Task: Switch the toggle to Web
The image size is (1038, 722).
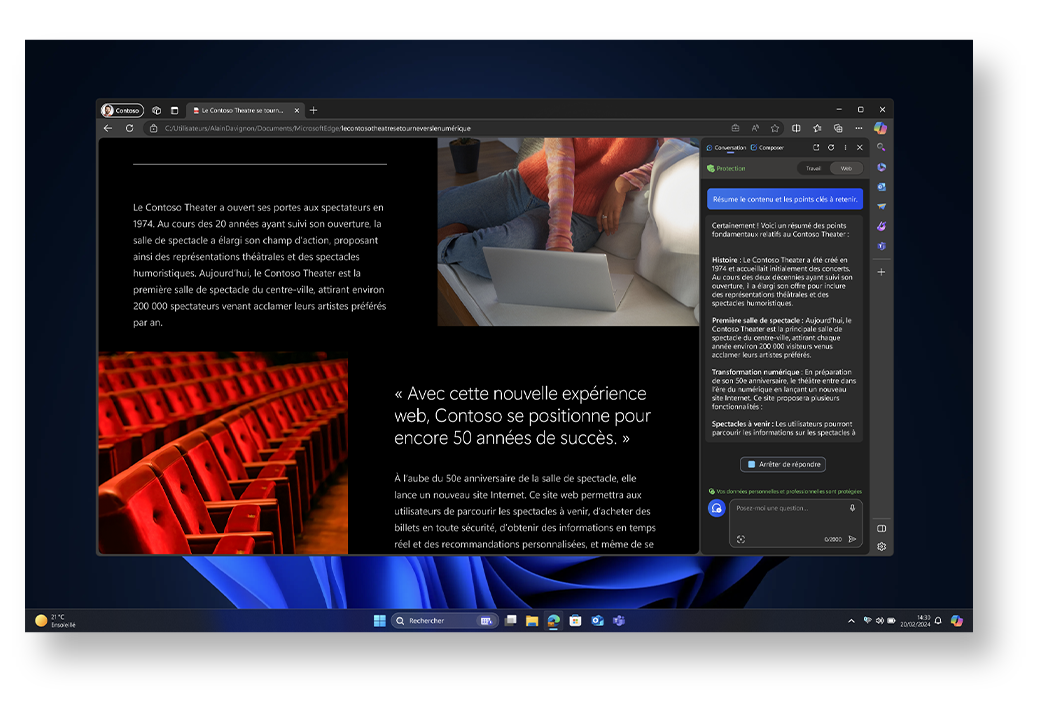Action: (847, 169)
